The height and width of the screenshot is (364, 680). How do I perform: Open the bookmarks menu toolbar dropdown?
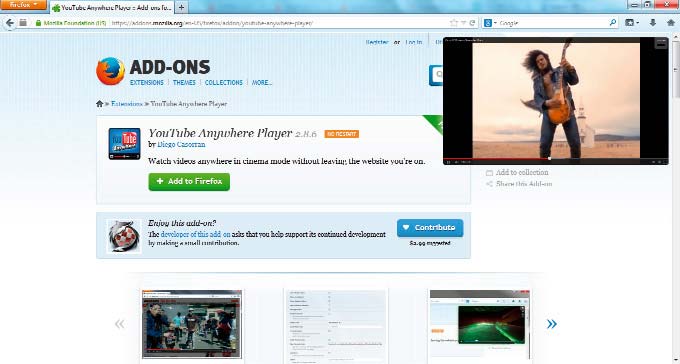(632, 23)
